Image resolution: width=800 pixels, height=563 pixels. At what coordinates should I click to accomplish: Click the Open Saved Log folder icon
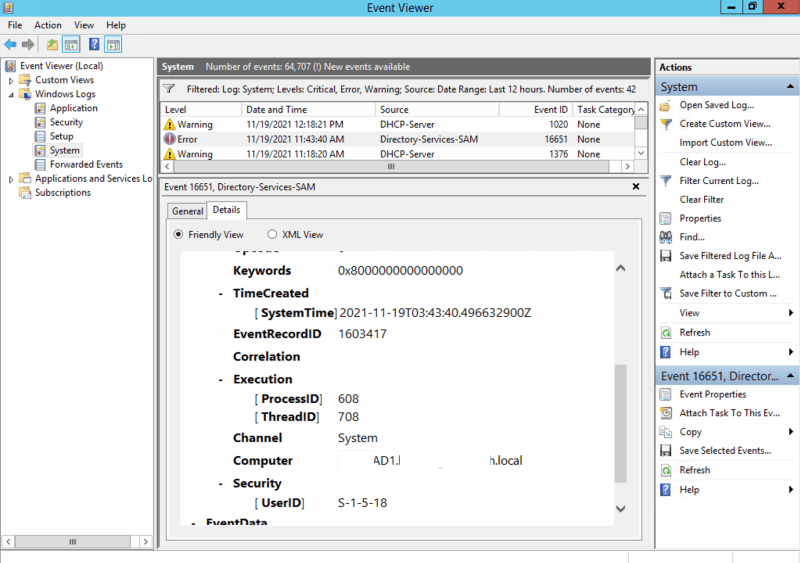[x=665, y=105]
